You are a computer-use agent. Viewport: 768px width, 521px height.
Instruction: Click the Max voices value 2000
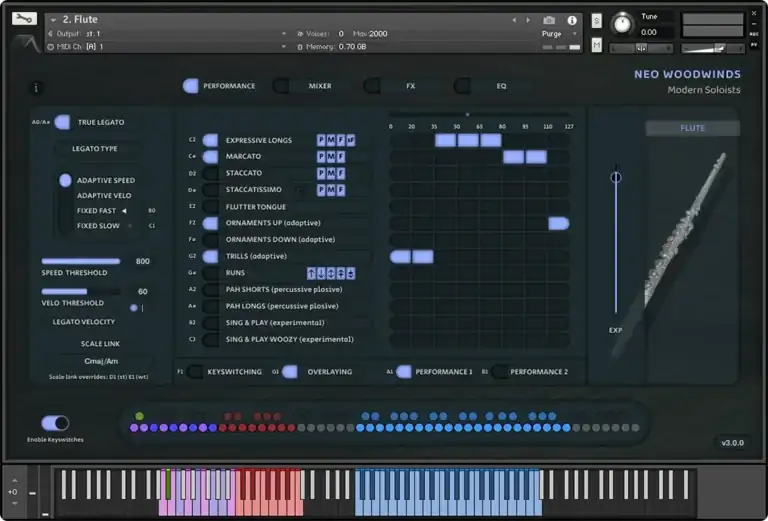point(378,34)
